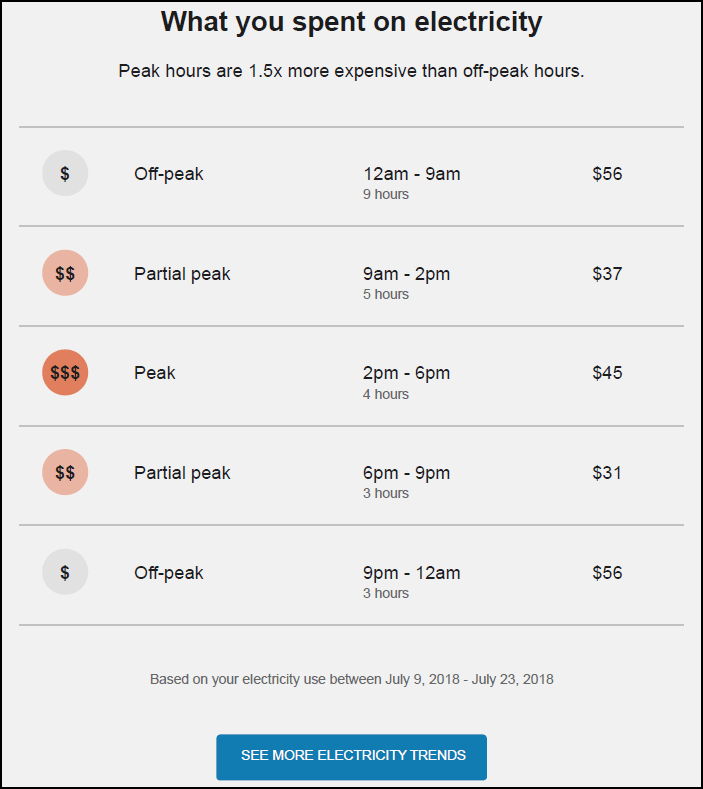Select Partial peak label for 9am - 2pm
703x789 pixels.
coord(182,274)
